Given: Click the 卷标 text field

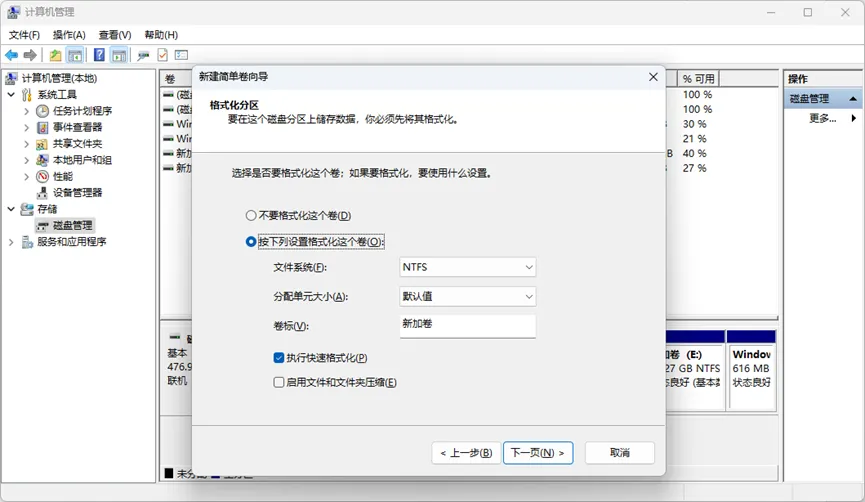Looking at the screenshot, I should [x=467, y=326].
